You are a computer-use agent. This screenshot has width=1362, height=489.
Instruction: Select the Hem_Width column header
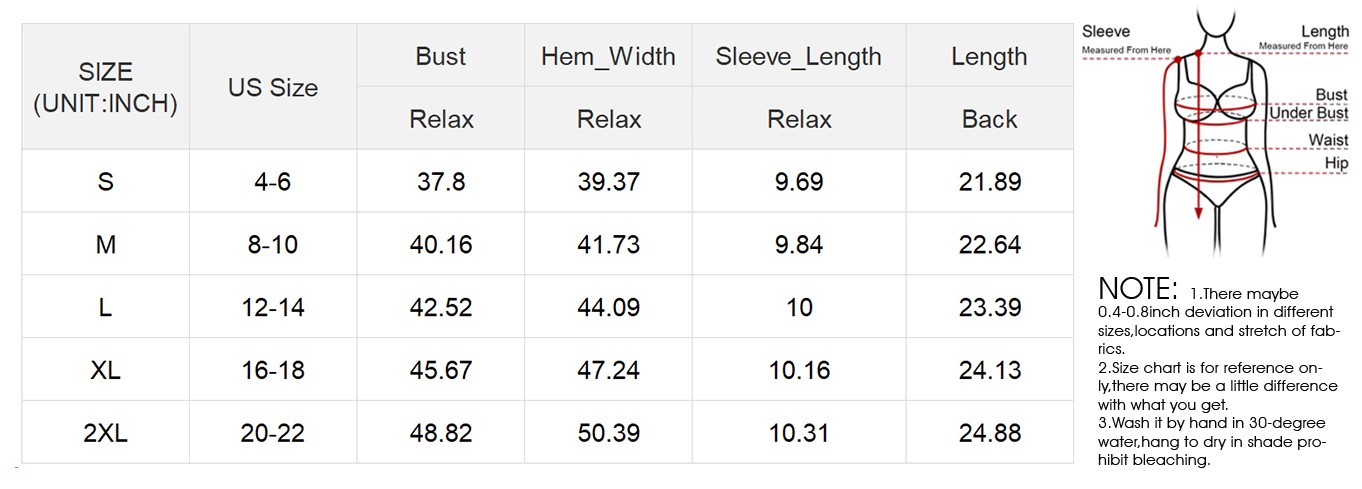point(608,56)
